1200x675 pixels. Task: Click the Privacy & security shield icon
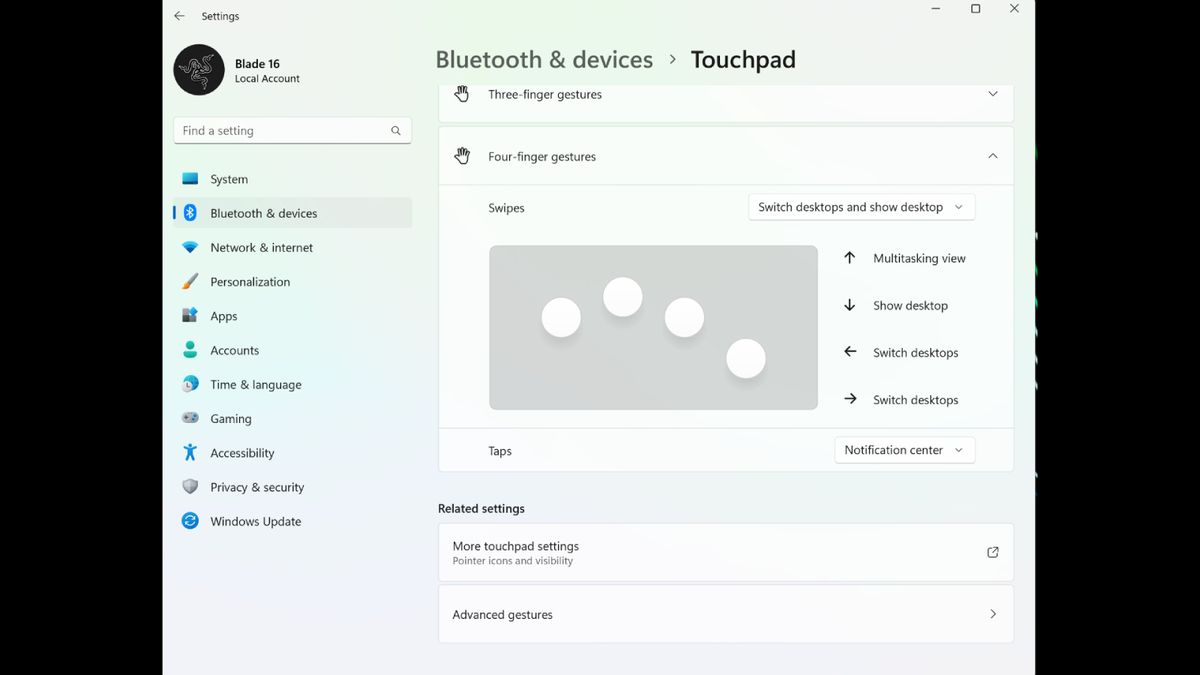190,487
